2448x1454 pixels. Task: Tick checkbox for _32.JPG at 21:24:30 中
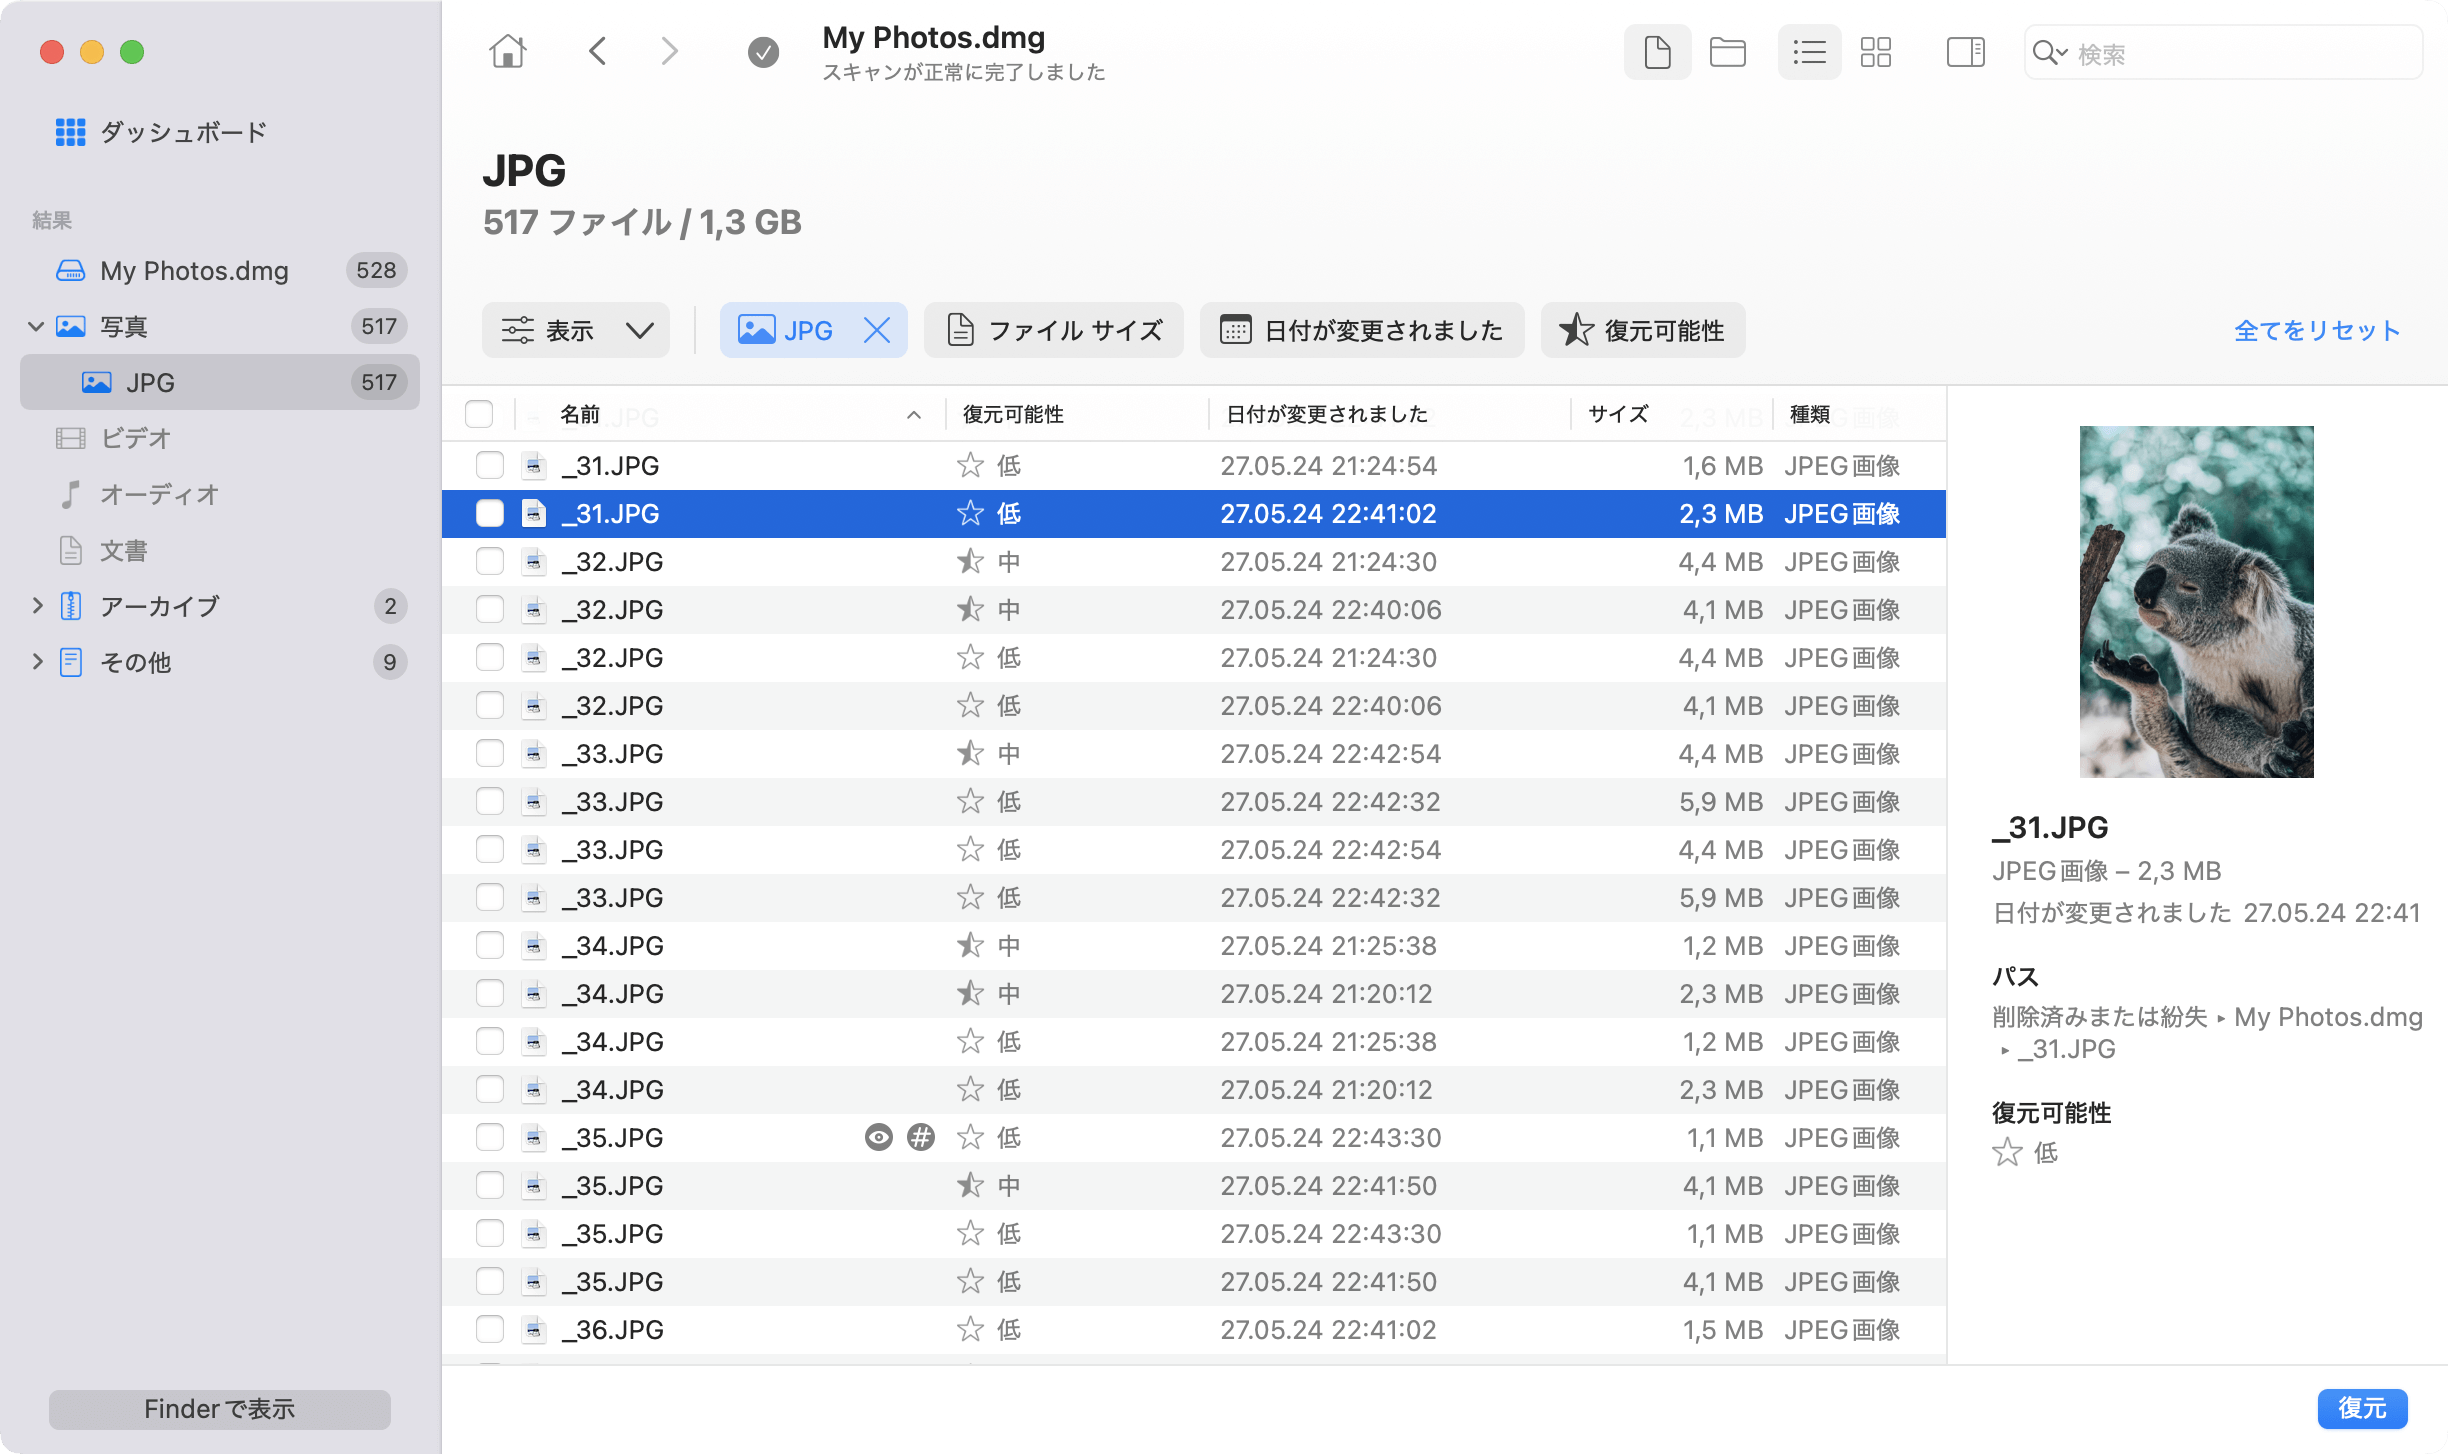pyautogui.click(x=489, y=561)
